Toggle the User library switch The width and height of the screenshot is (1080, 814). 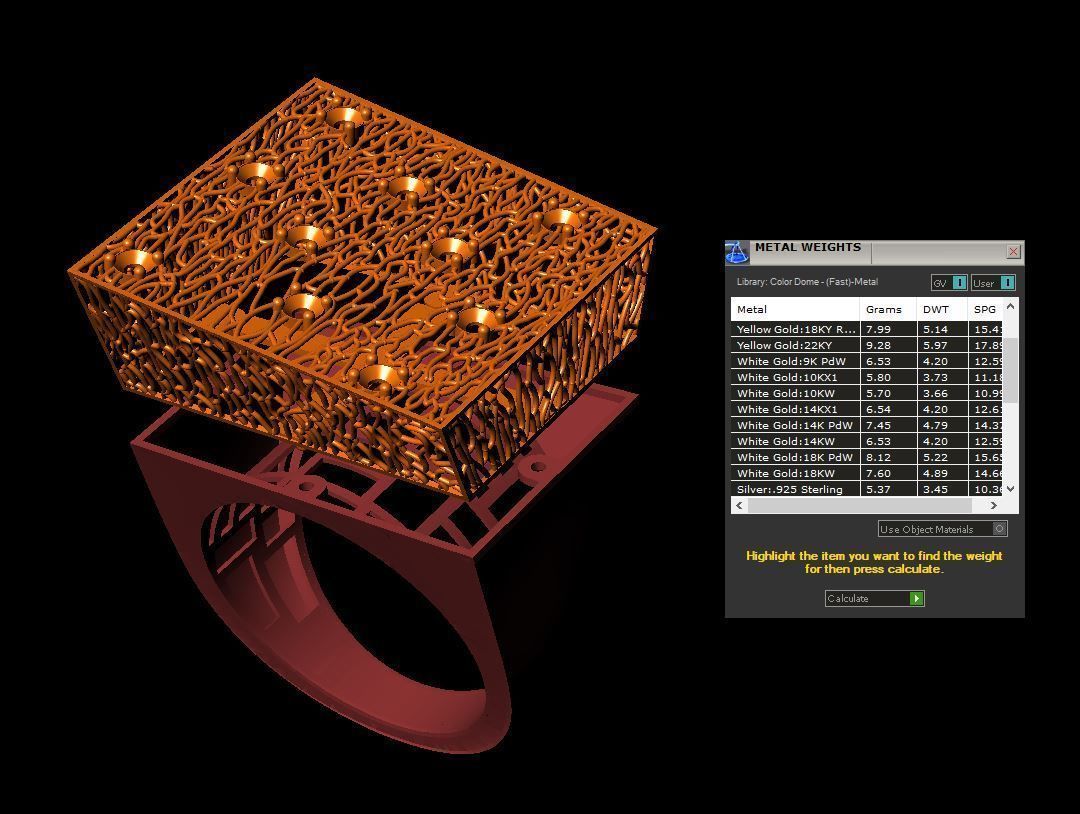click(x=993, y=283)
